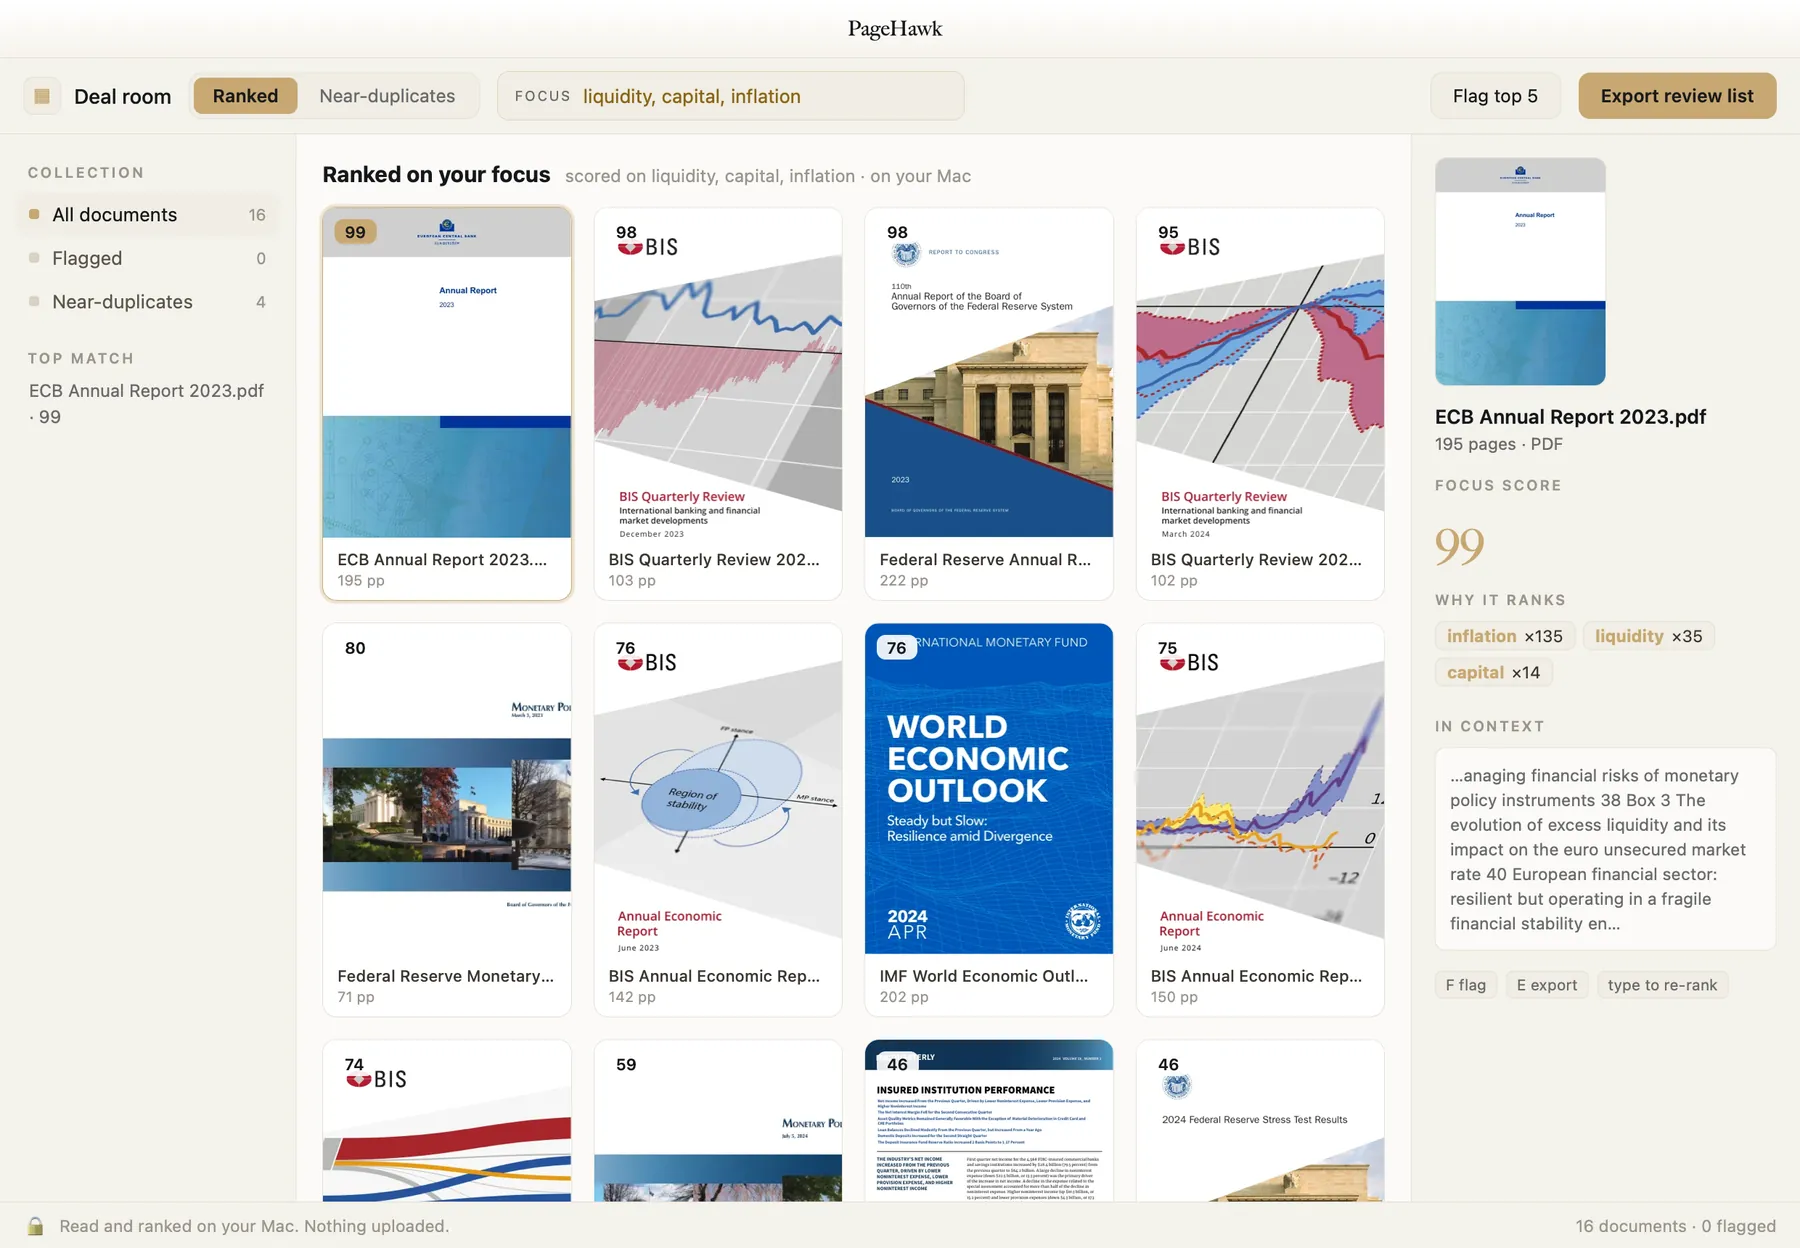Click the 71 pp label
This screenshot has width=1800, height=1248.
(356, 997)
